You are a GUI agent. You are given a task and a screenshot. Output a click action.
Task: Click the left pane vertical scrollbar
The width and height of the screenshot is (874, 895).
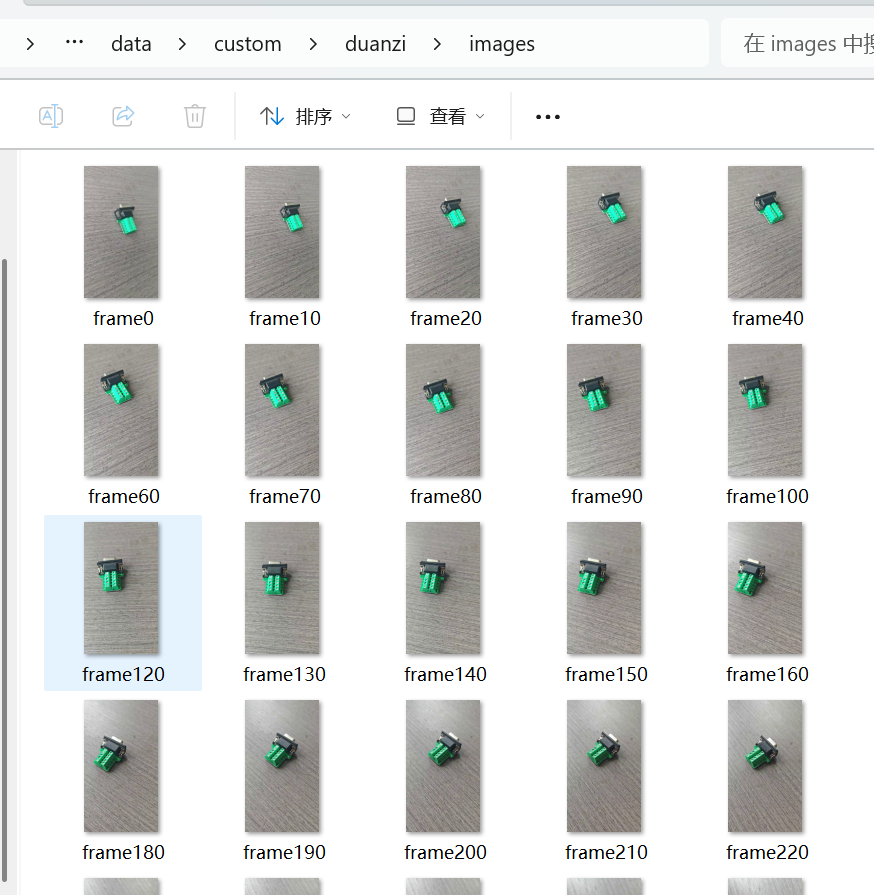pos(5,570)
